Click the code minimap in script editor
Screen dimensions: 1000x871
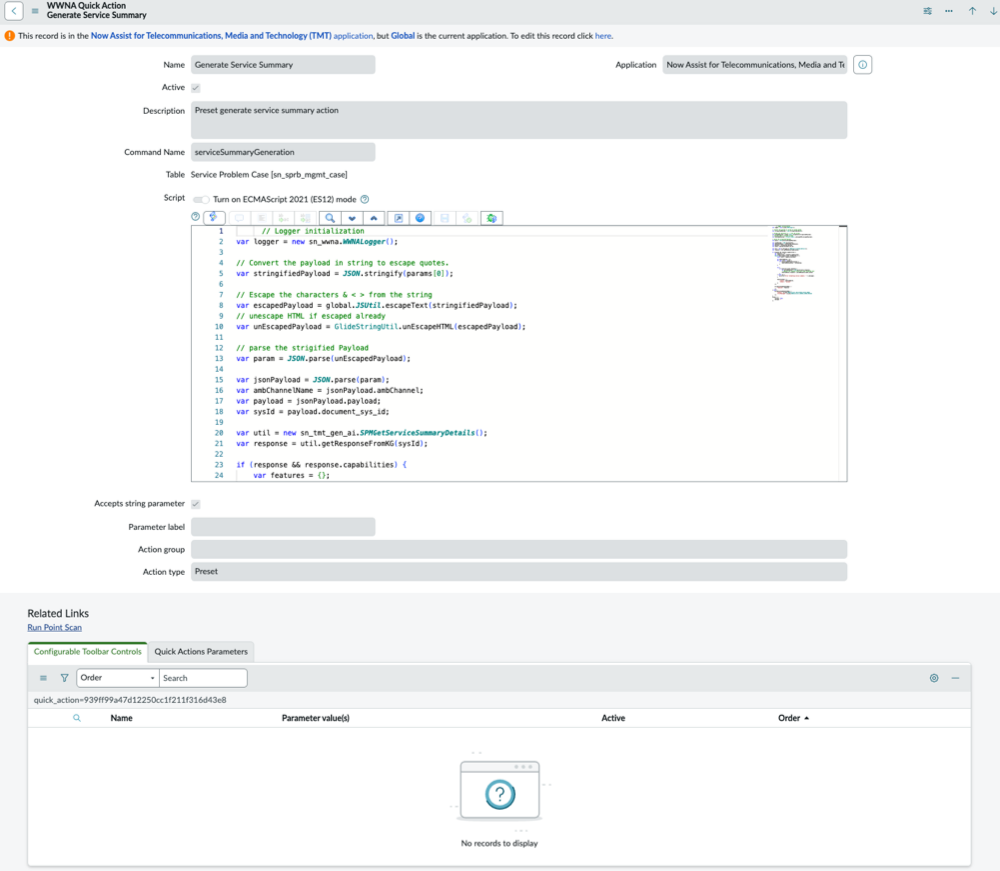pyautogui.click(x=794, y=263)
